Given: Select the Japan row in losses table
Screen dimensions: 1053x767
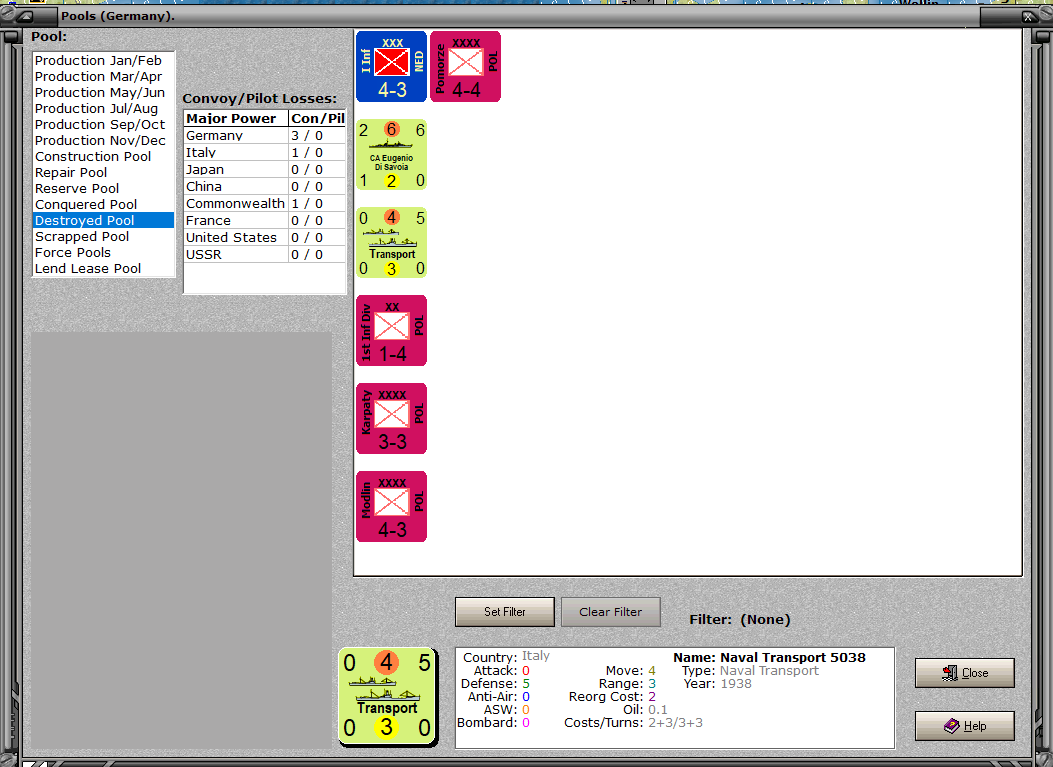Looking at the screenshot, I should [x=265, y=169].
